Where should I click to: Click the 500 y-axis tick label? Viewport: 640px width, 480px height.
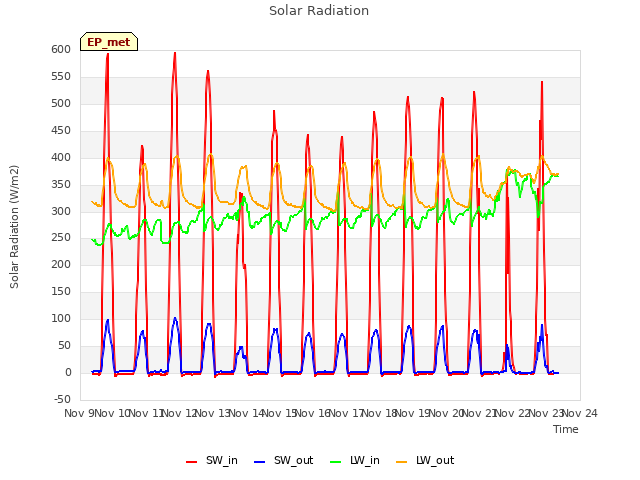[61, 103]
